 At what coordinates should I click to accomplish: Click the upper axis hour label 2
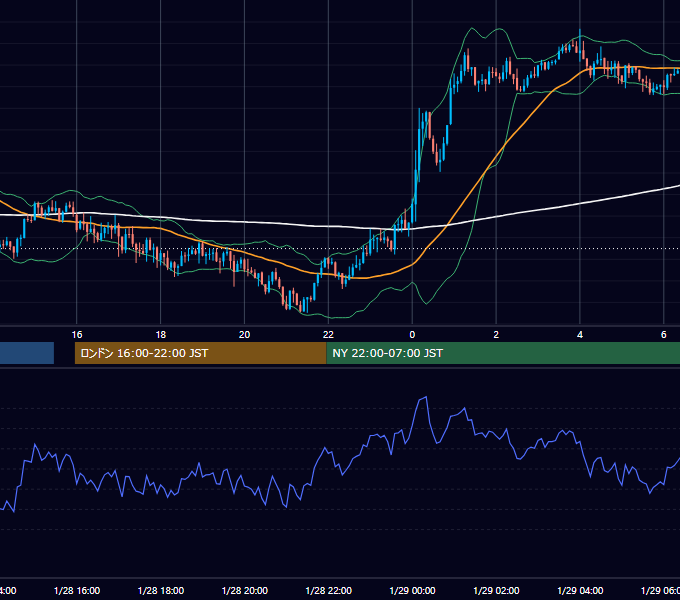[x=496, y=335]
